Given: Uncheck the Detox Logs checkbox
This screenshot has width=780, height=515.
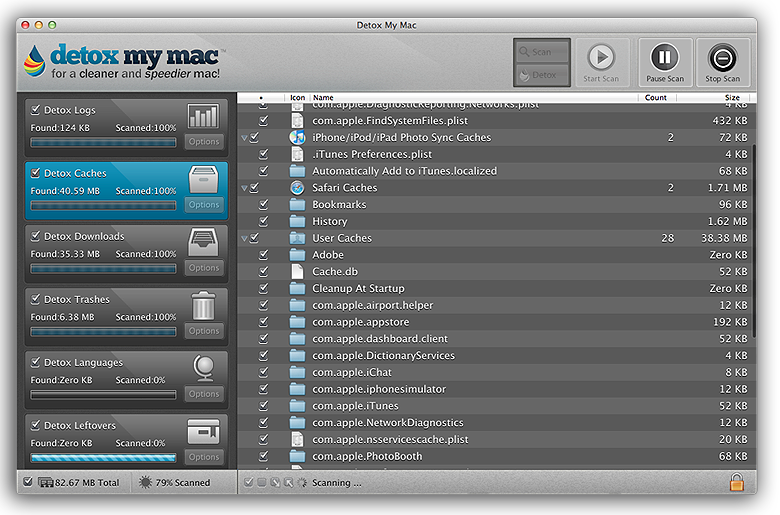Looking at the screenshot, I should (x=36, y=110).
